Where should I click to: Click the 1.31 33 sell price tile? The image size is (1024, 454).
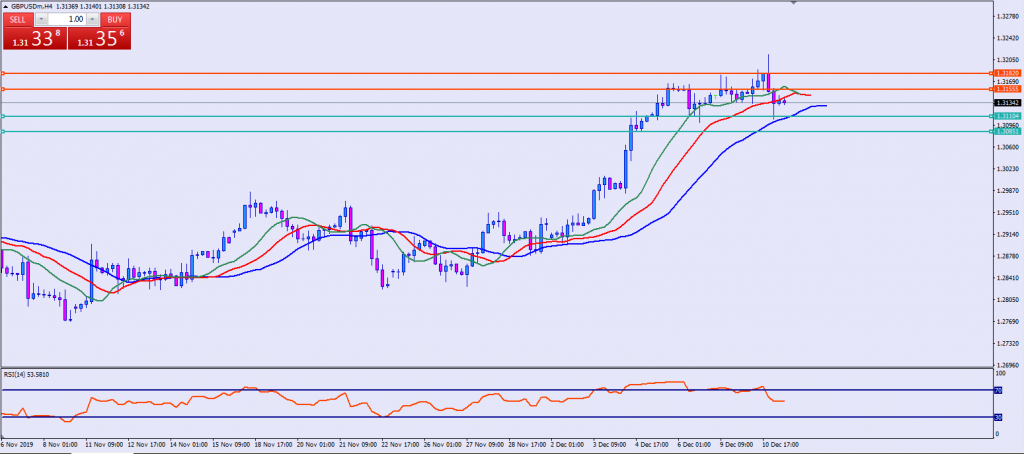click(33, 39)
